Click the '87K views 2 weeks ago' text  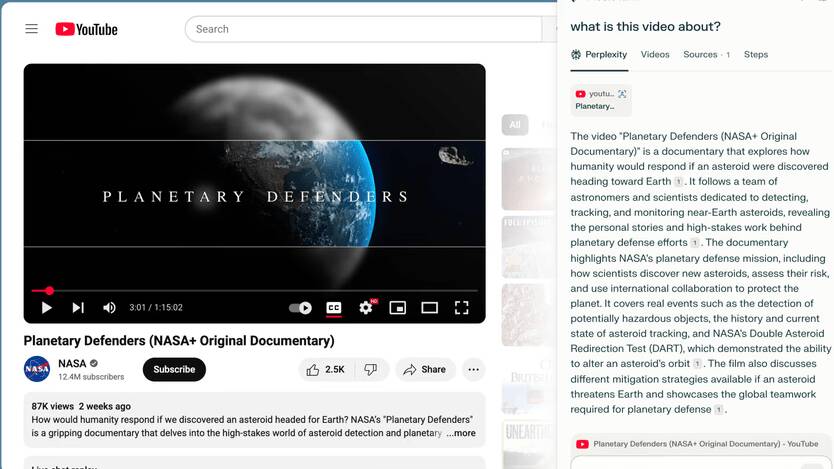point(81,406)
